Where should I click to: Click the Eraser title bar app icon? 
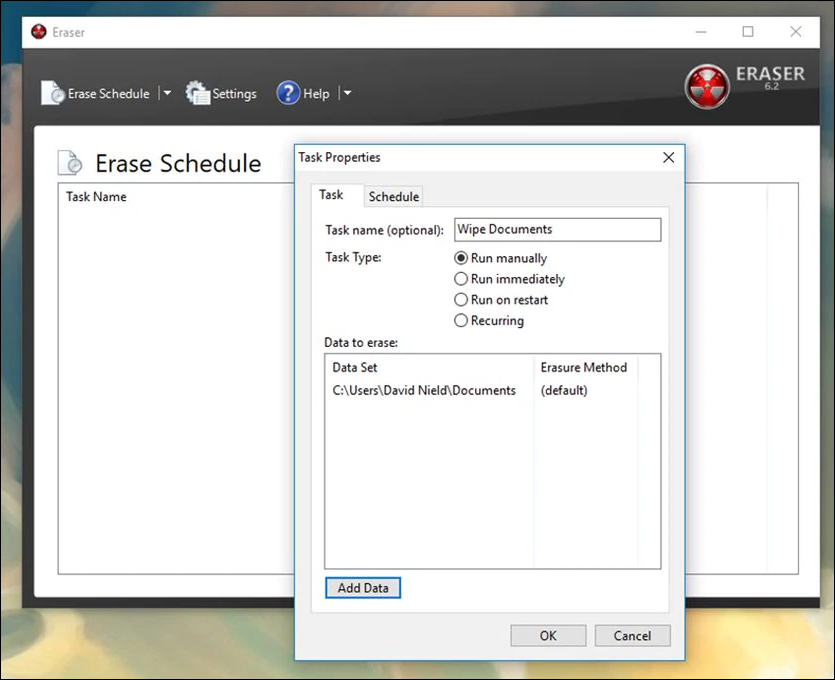[38, 32]
